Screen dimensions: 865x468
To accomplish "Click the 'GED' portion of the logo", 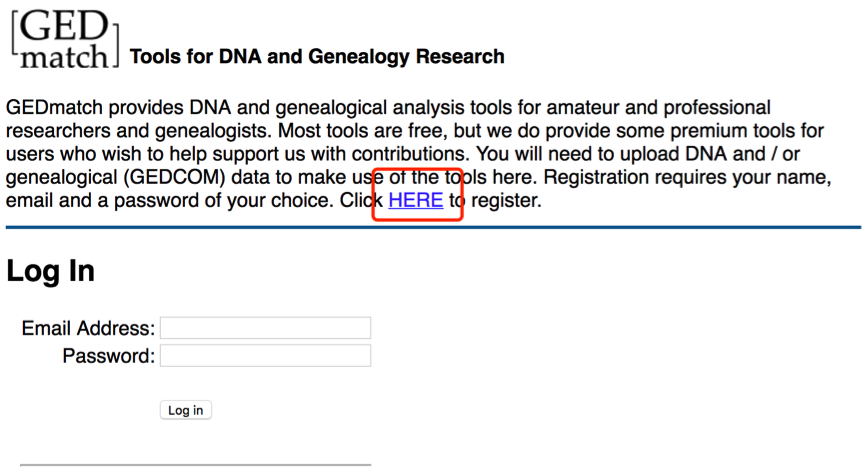I will 65,26.
